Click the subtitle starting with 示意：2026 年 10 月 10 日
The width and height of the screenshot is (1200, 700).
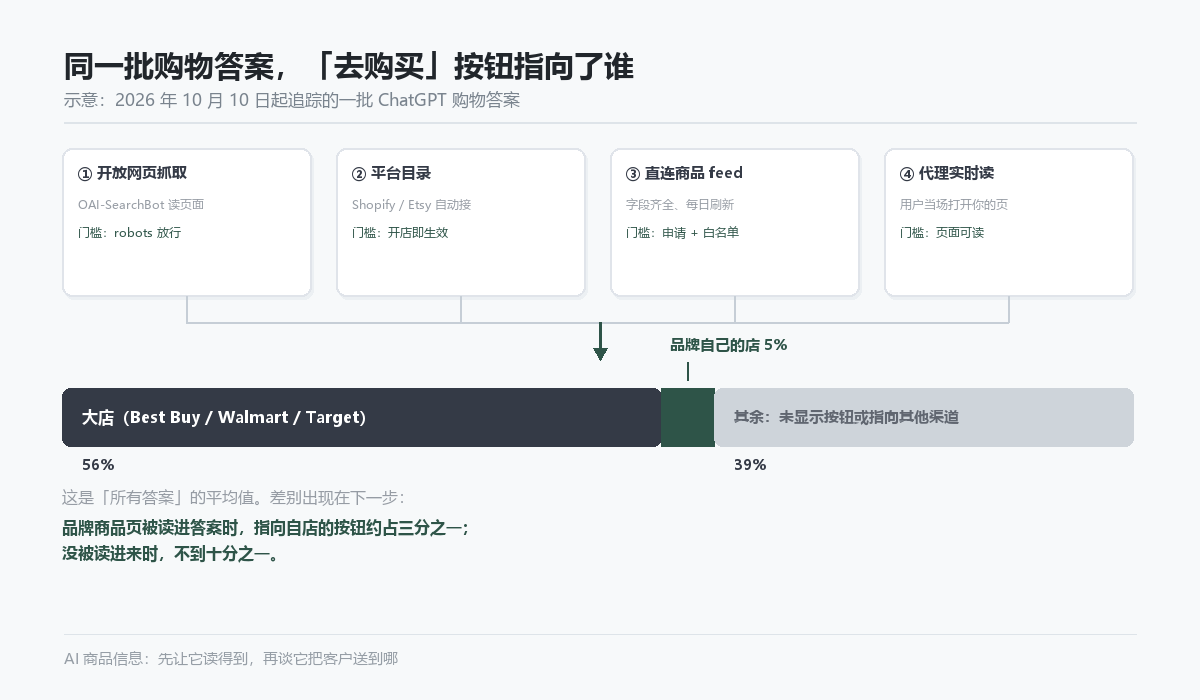coord(292,101)
